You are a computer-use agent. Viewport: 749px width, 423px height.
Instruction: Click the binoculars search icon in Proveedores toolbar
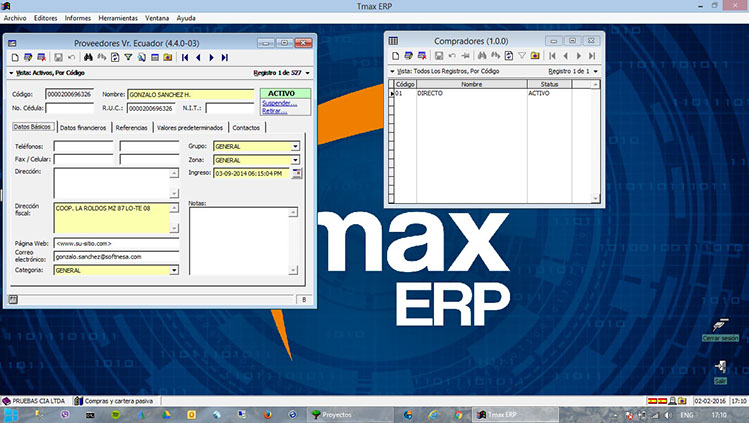point(89,58)
